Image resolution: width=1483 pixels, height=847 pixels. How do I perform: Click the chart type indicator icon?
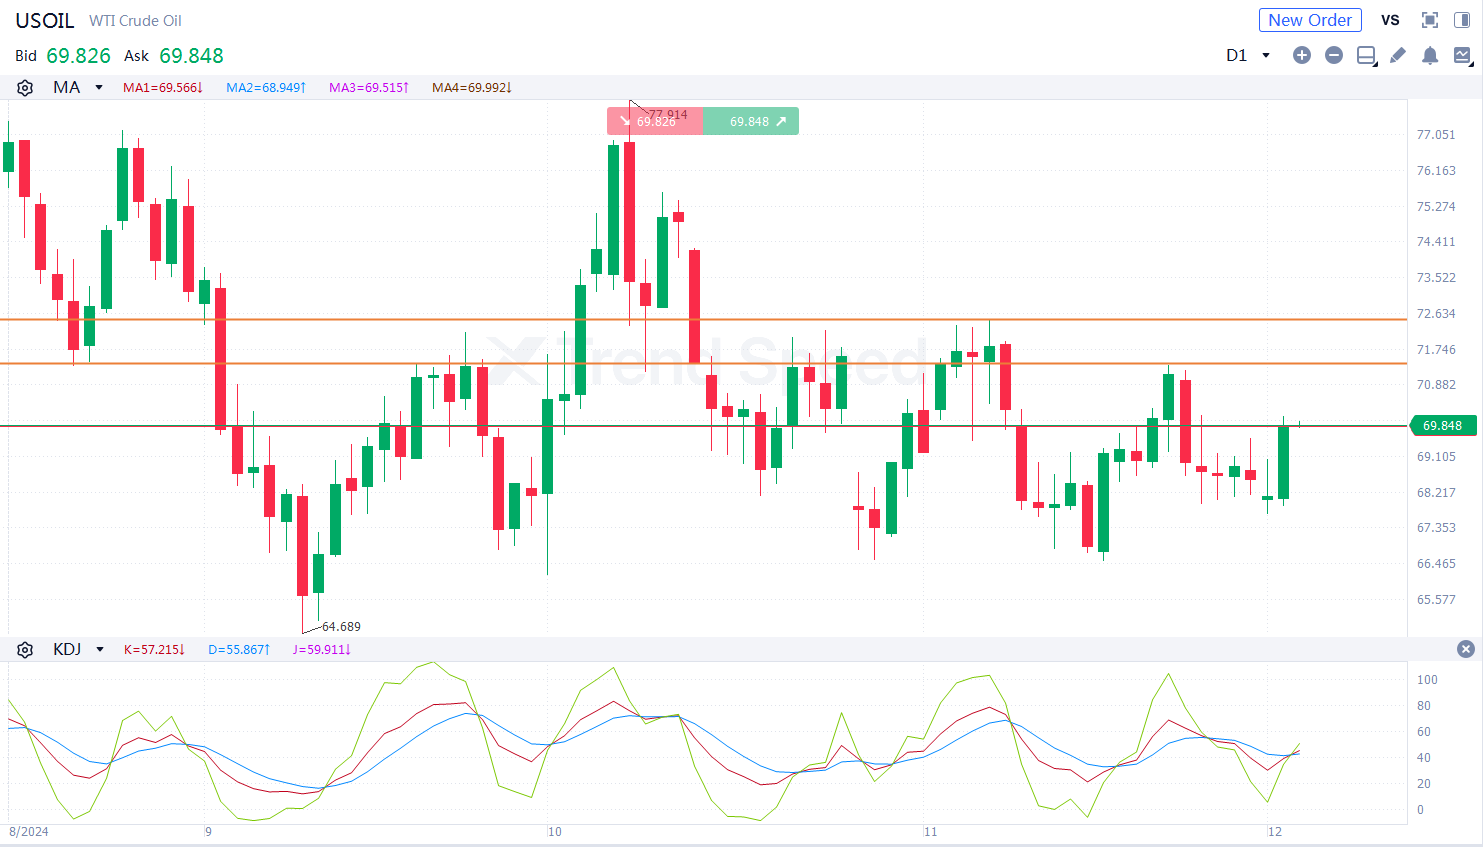pos(1462,56)
